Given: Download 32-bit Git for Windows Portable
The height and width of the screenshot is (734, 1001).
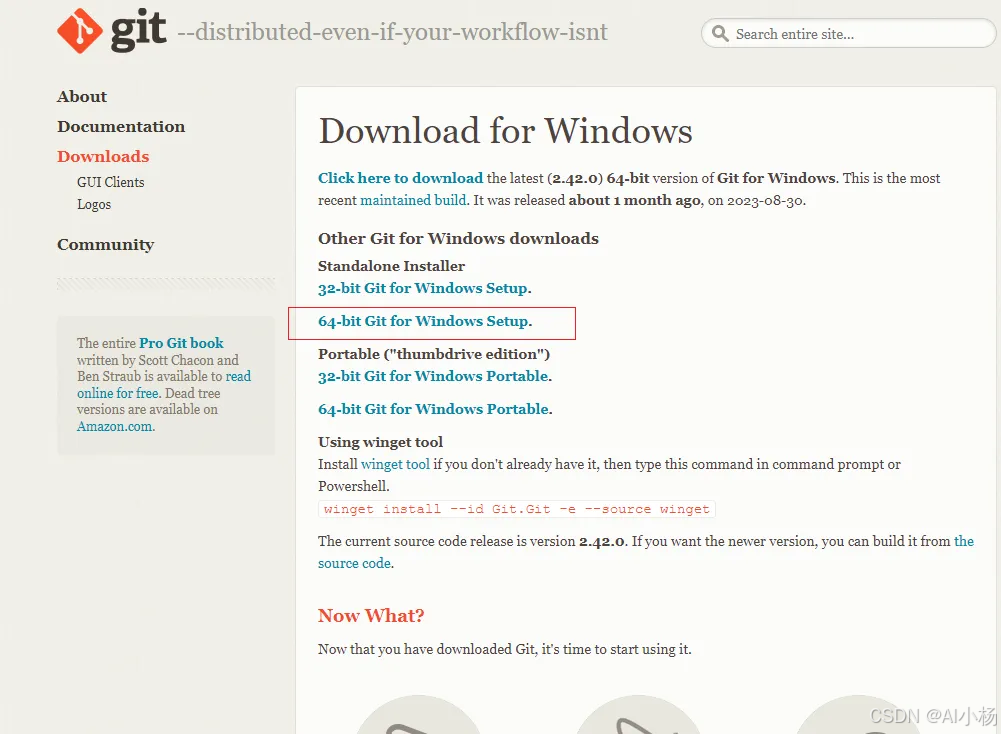Looking at the screenshot, I should click(435, 377).
